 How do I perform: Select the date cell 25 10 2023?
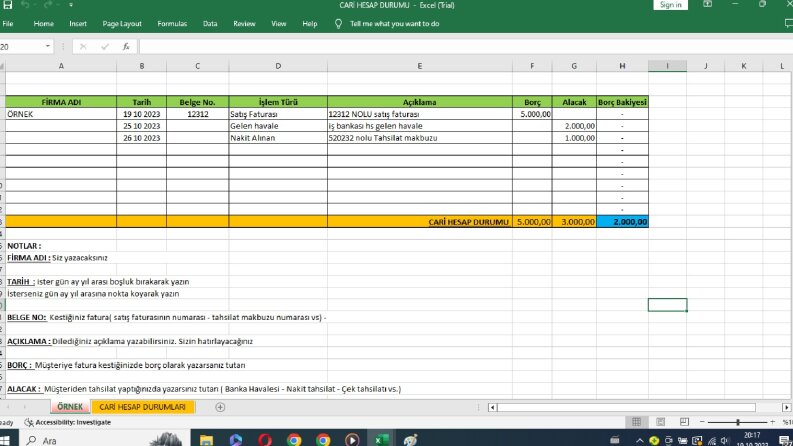click(142, 126)
